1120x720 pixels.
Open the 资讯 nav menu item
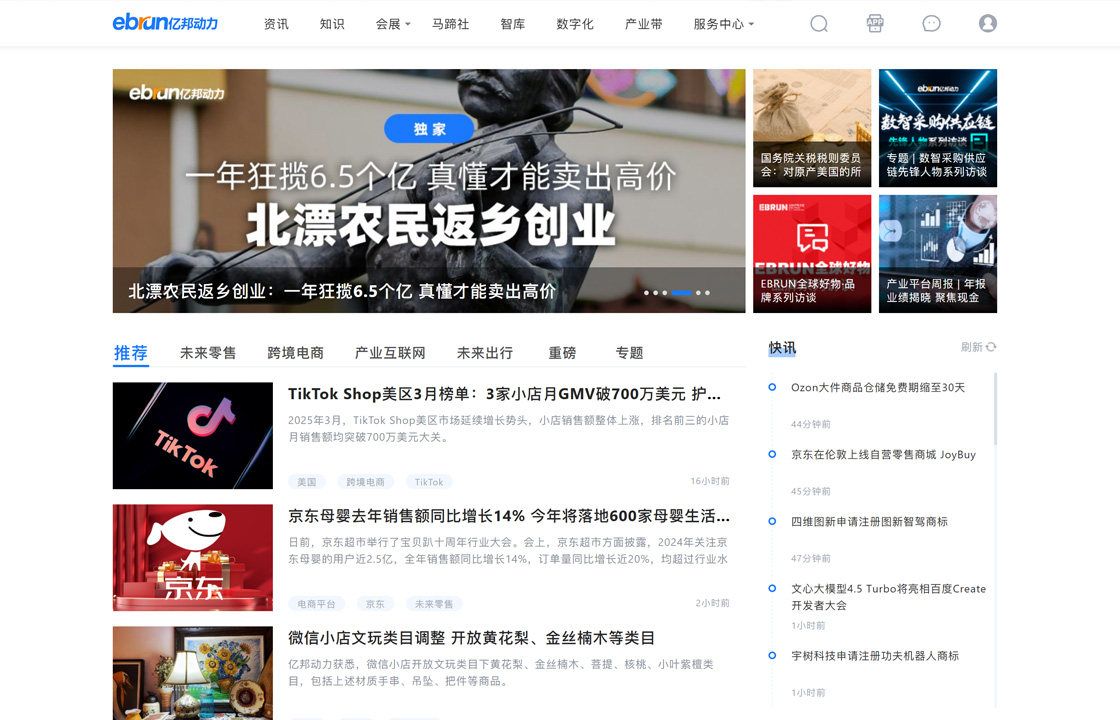276,24
